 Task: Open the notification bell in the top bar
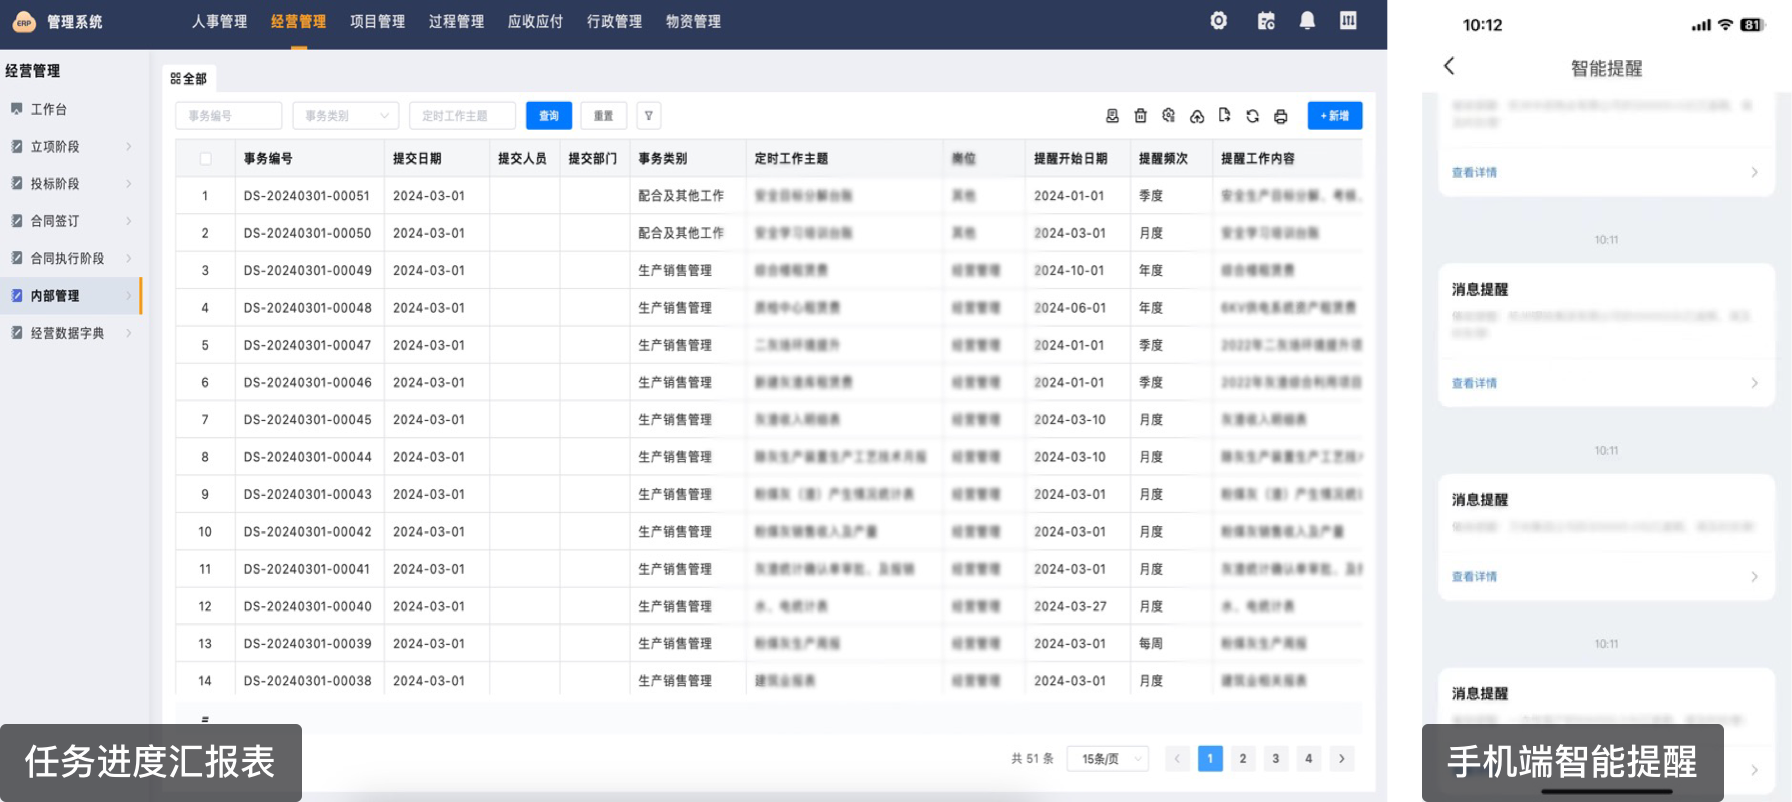[x=1306, y=21]
